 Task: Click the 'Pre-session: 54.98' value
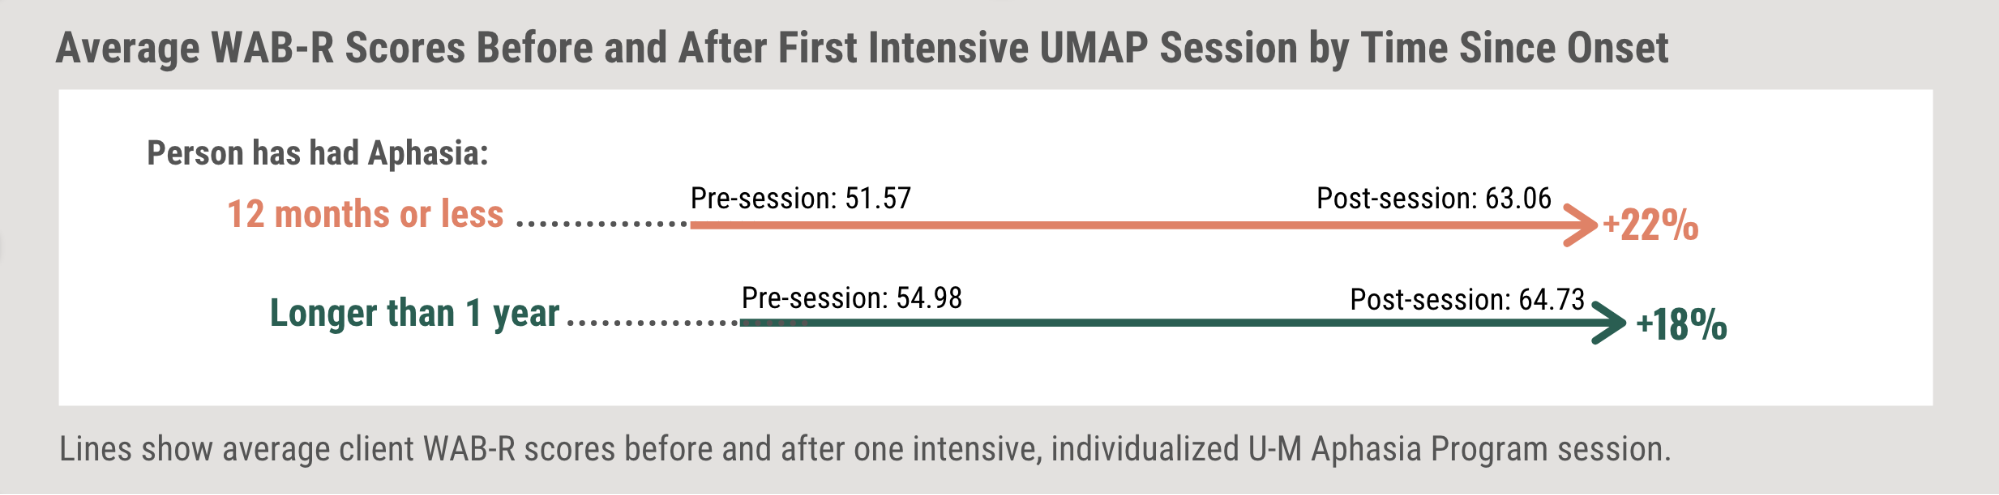[x=852, y=297]
